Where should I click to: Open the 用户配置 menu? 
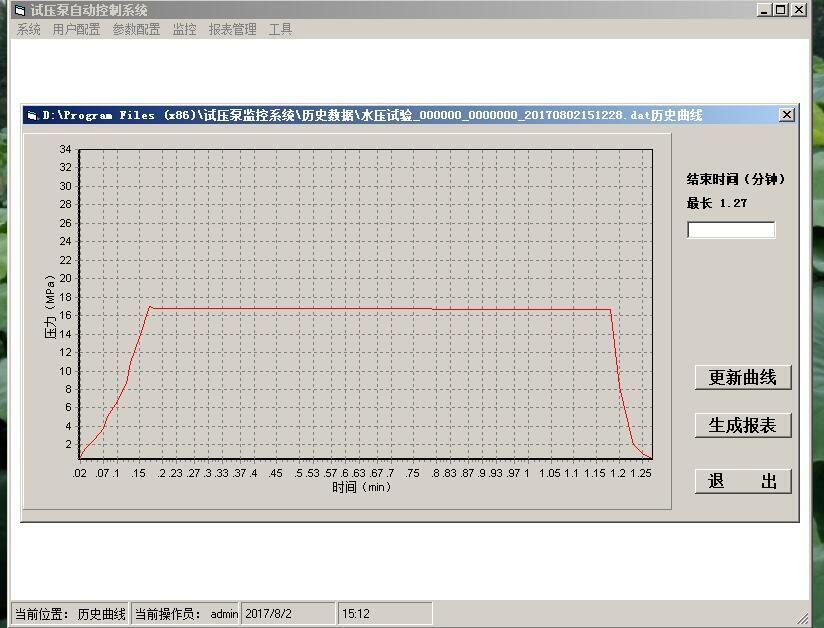click(76, 30)
